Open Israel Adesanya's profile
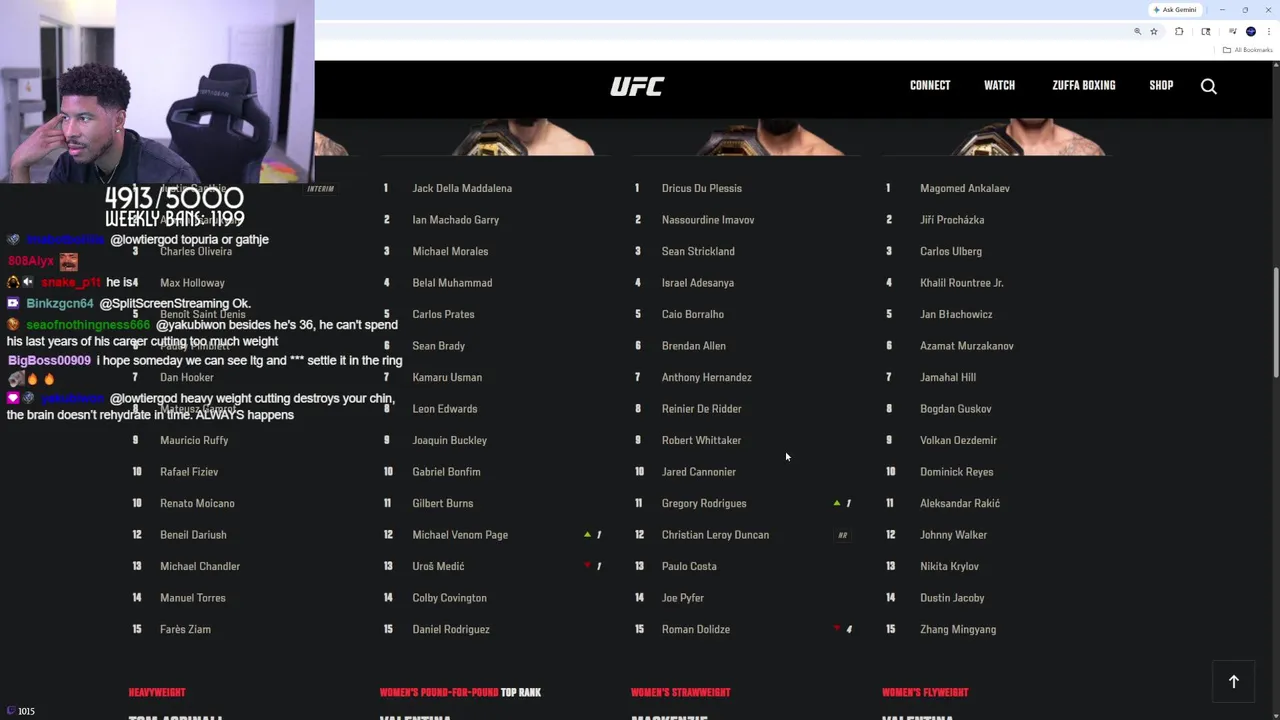The width and height of the screenshot is (1280, 720). 697,283
